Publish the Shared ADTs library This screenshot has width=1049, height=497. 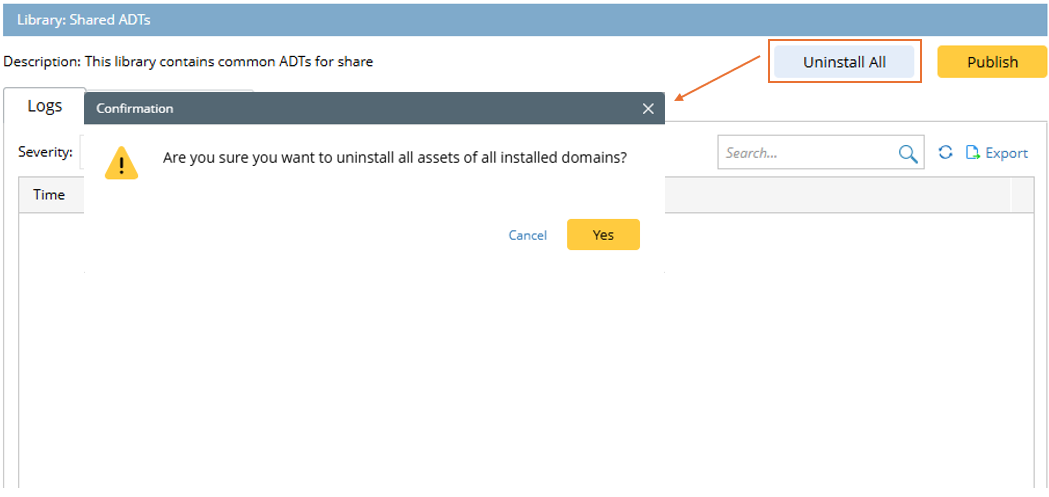992,62
